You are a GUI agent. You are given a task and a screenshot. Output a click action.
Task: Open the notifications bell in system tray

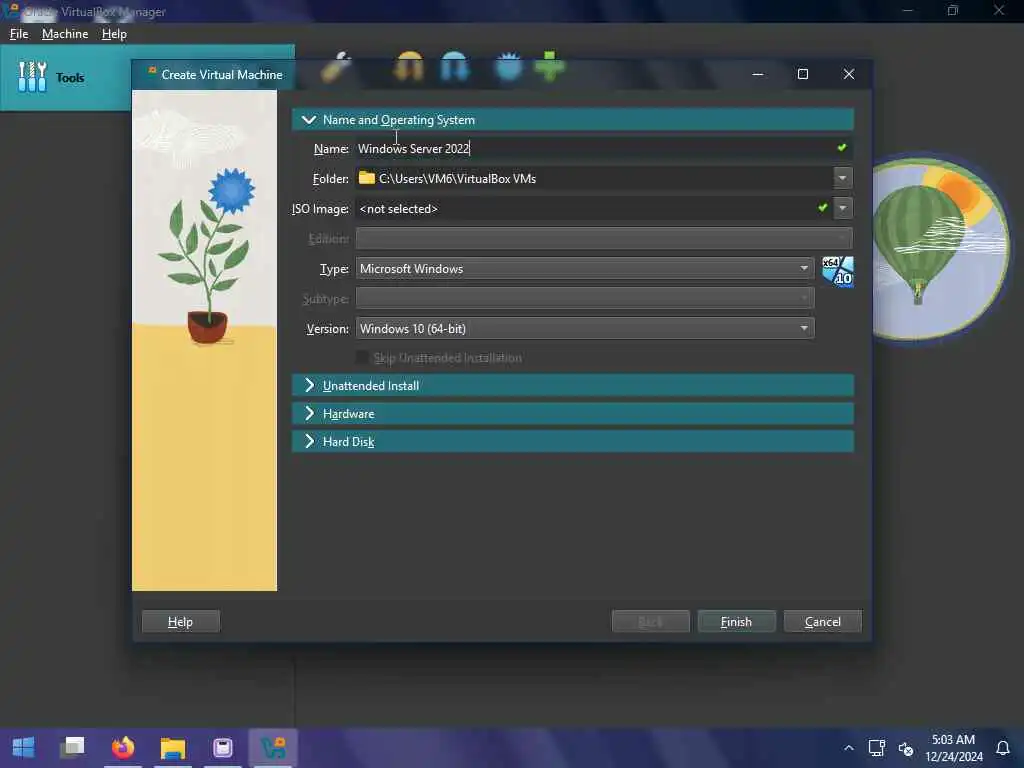[x=1003, y=748]
